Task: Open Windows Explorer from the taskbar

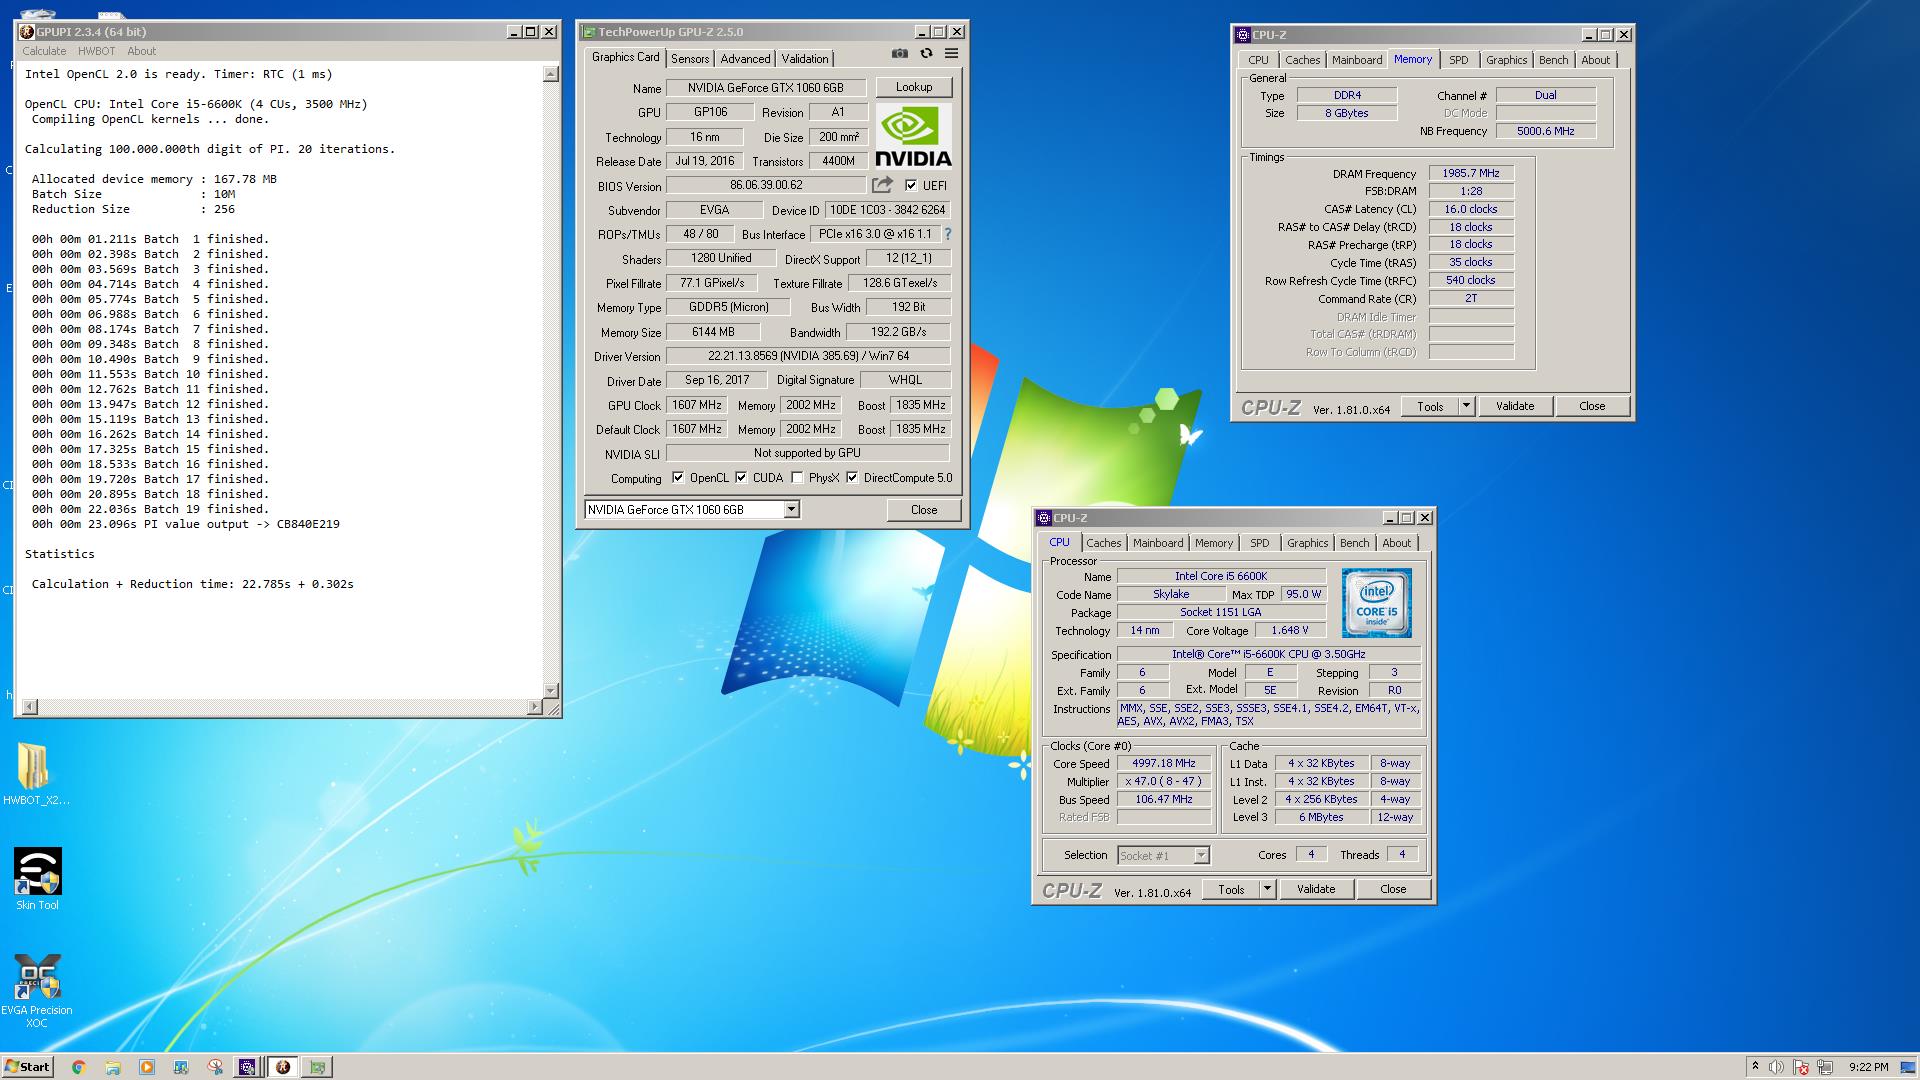Action: coord(113,1067)
